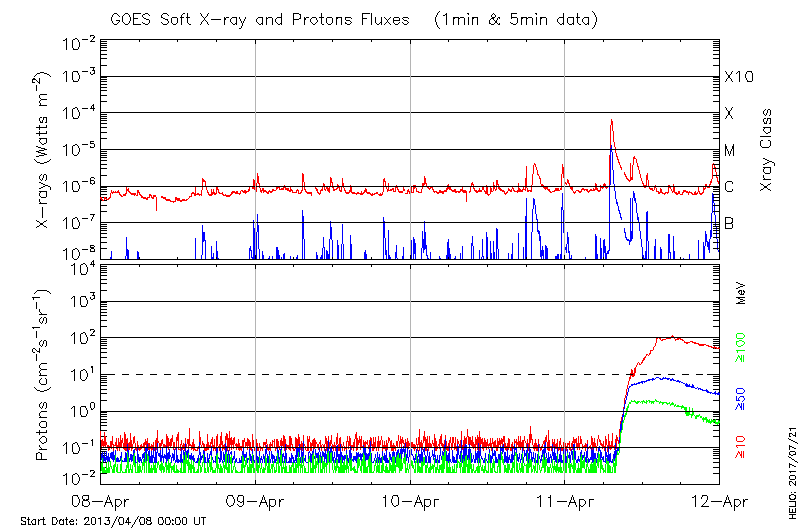The height and width of the screenshot is (530, 800).
Task: Click the 'X-rays (Watts m⁻²)' axis label
Action: click(45, 150)
